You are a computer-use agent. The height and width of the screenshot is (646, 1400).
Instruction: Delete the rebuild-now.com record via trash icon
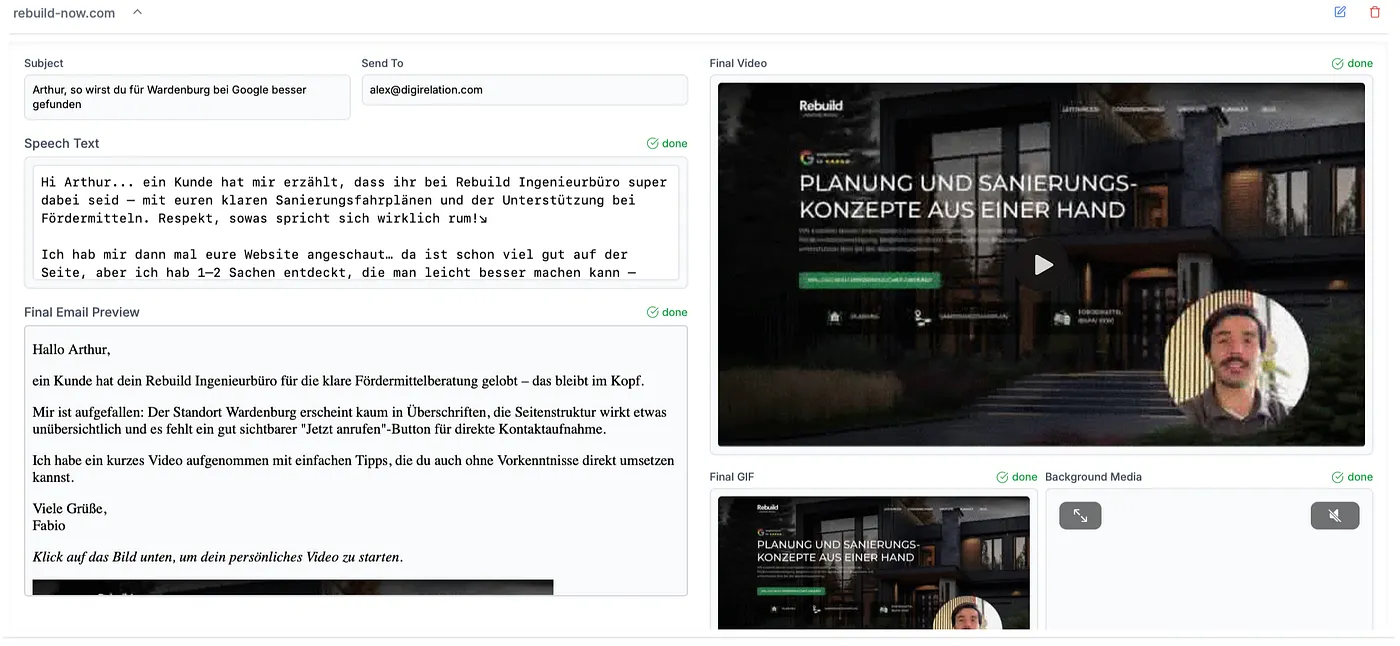(1375, 12)
